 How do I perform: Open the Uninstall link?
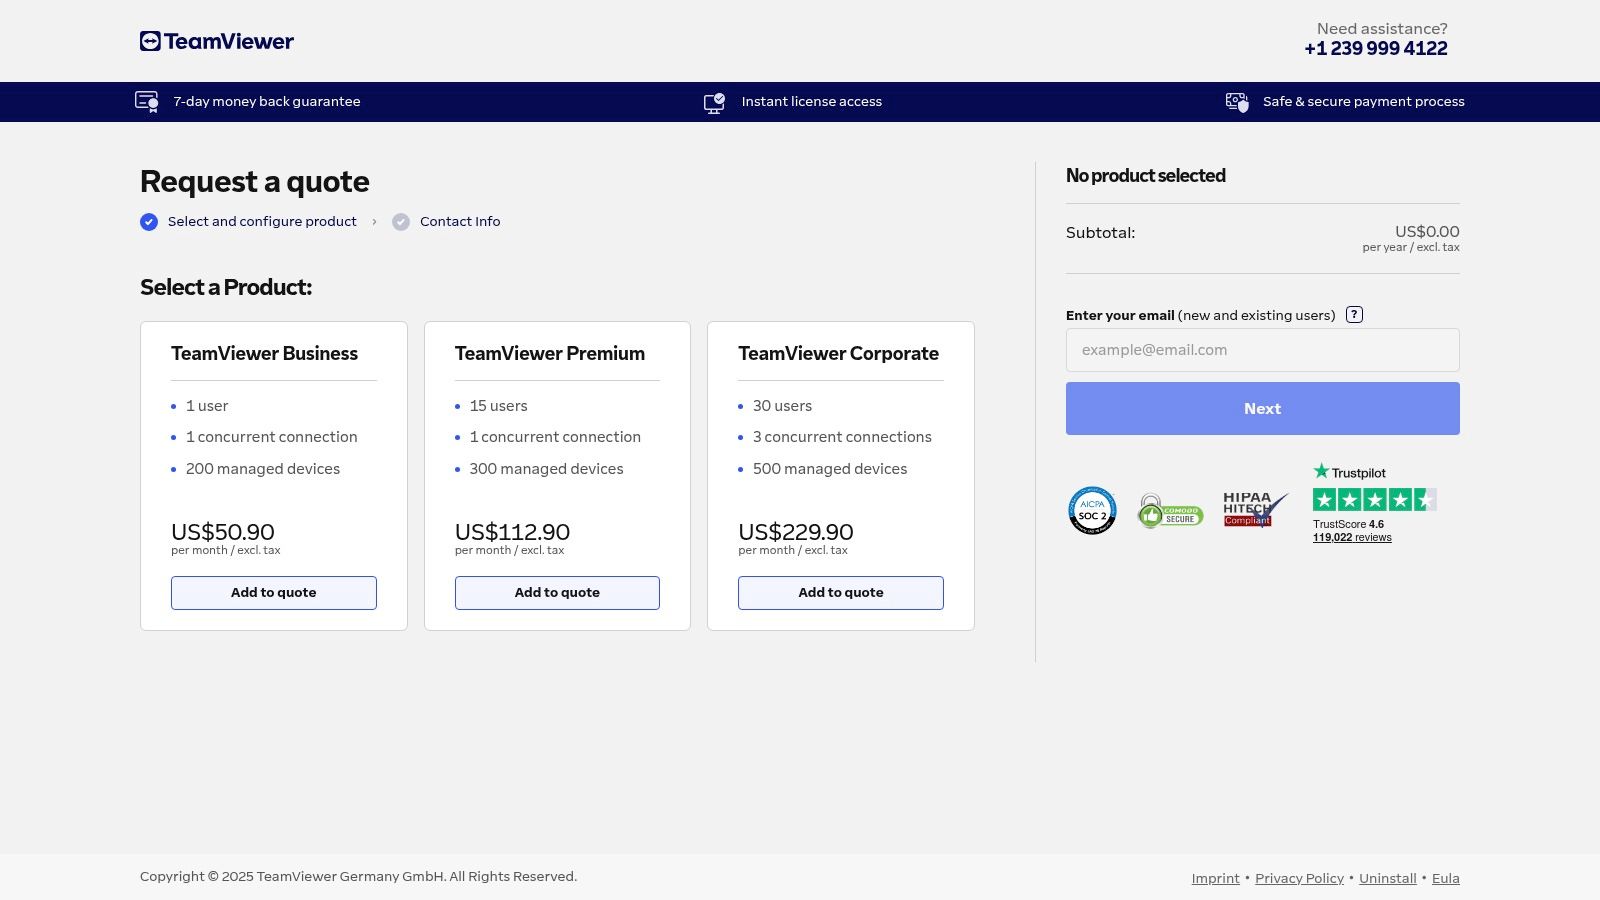click(x=1388, y=879)
